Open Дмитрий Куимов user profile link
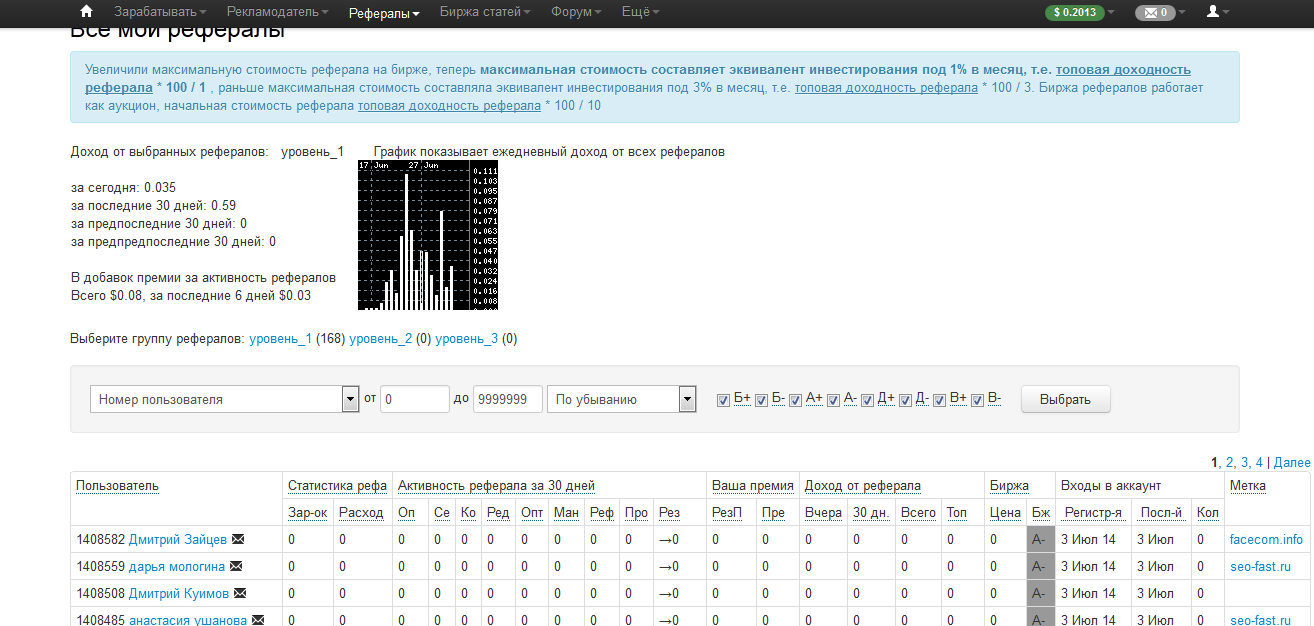1314x626 pixels. click(179, 593)
